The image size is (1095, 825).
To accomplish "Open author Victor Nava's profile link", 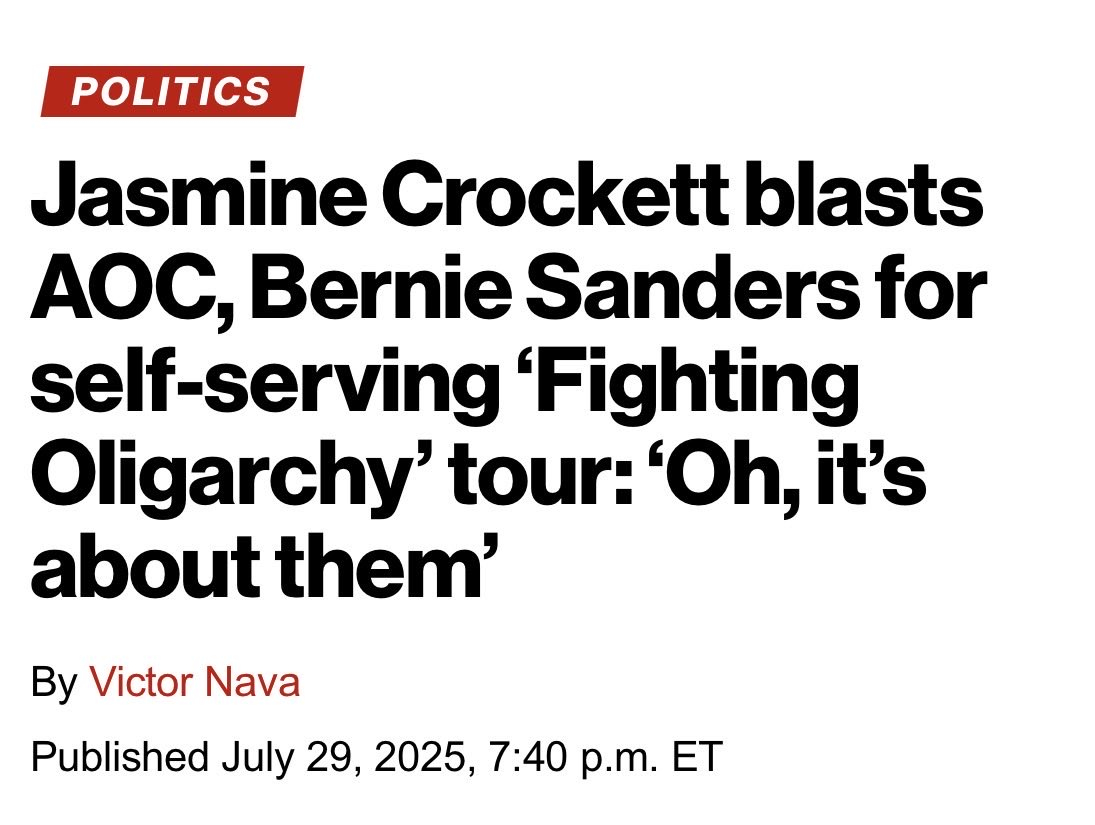I will [x=195, y=683].
